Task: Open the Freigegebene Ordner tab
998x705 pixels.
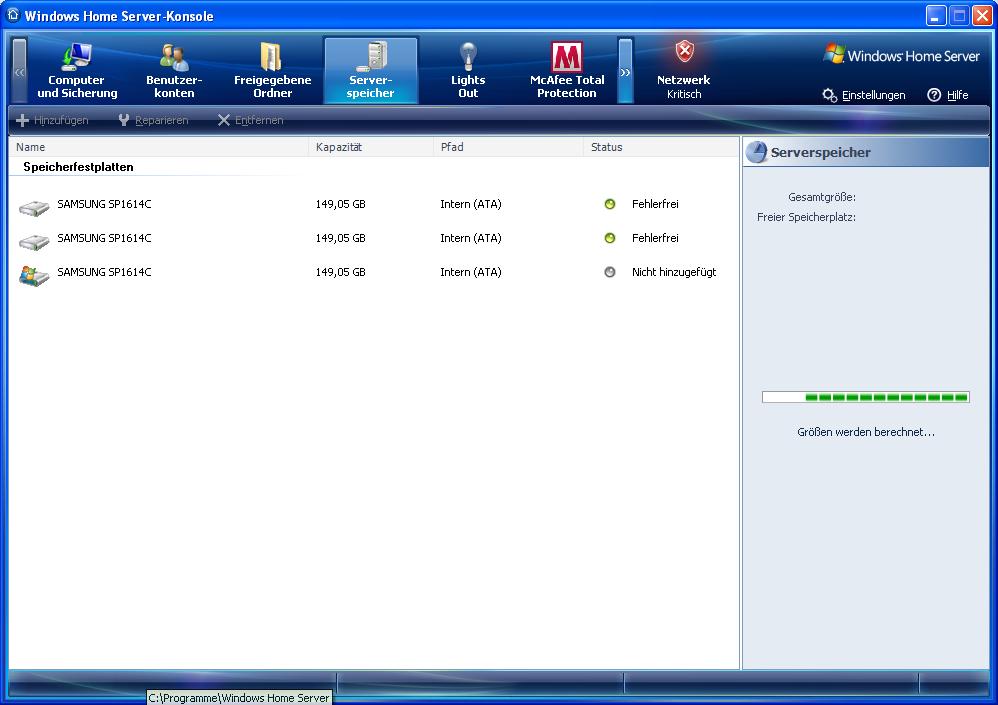Action: (x=272, y=71)
